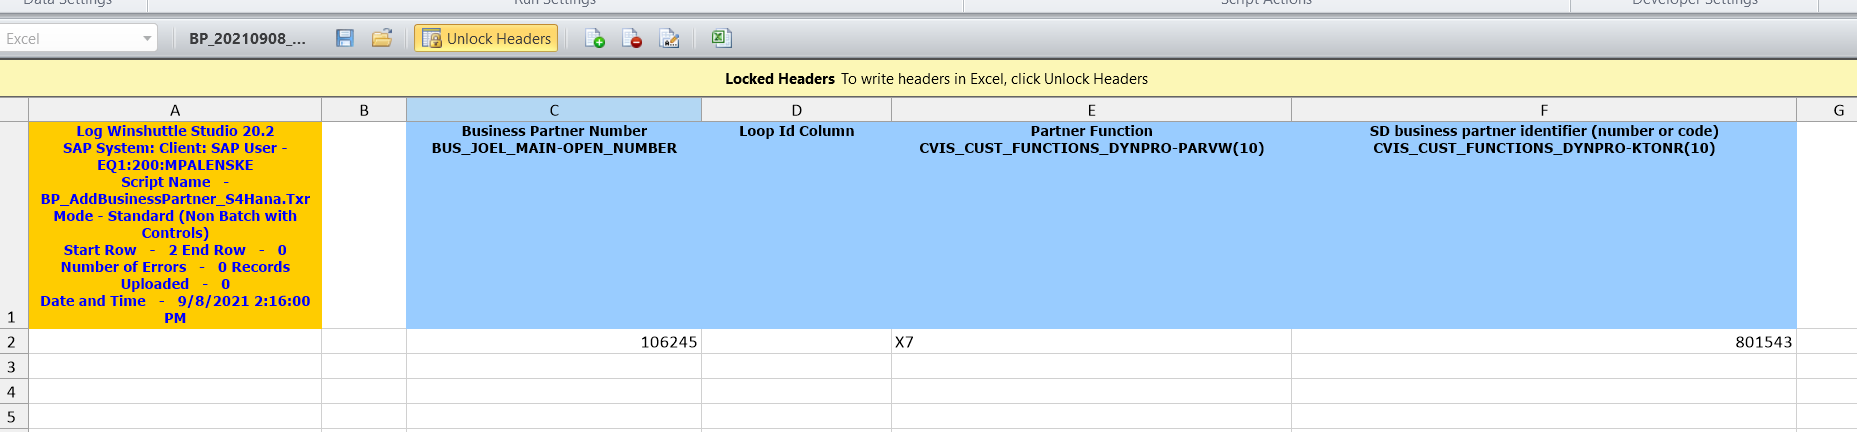The height and width of the screenshot is (432, 1857).
Task: Click the BP_20210908 file name label
Action: click(x=247, y=39)
